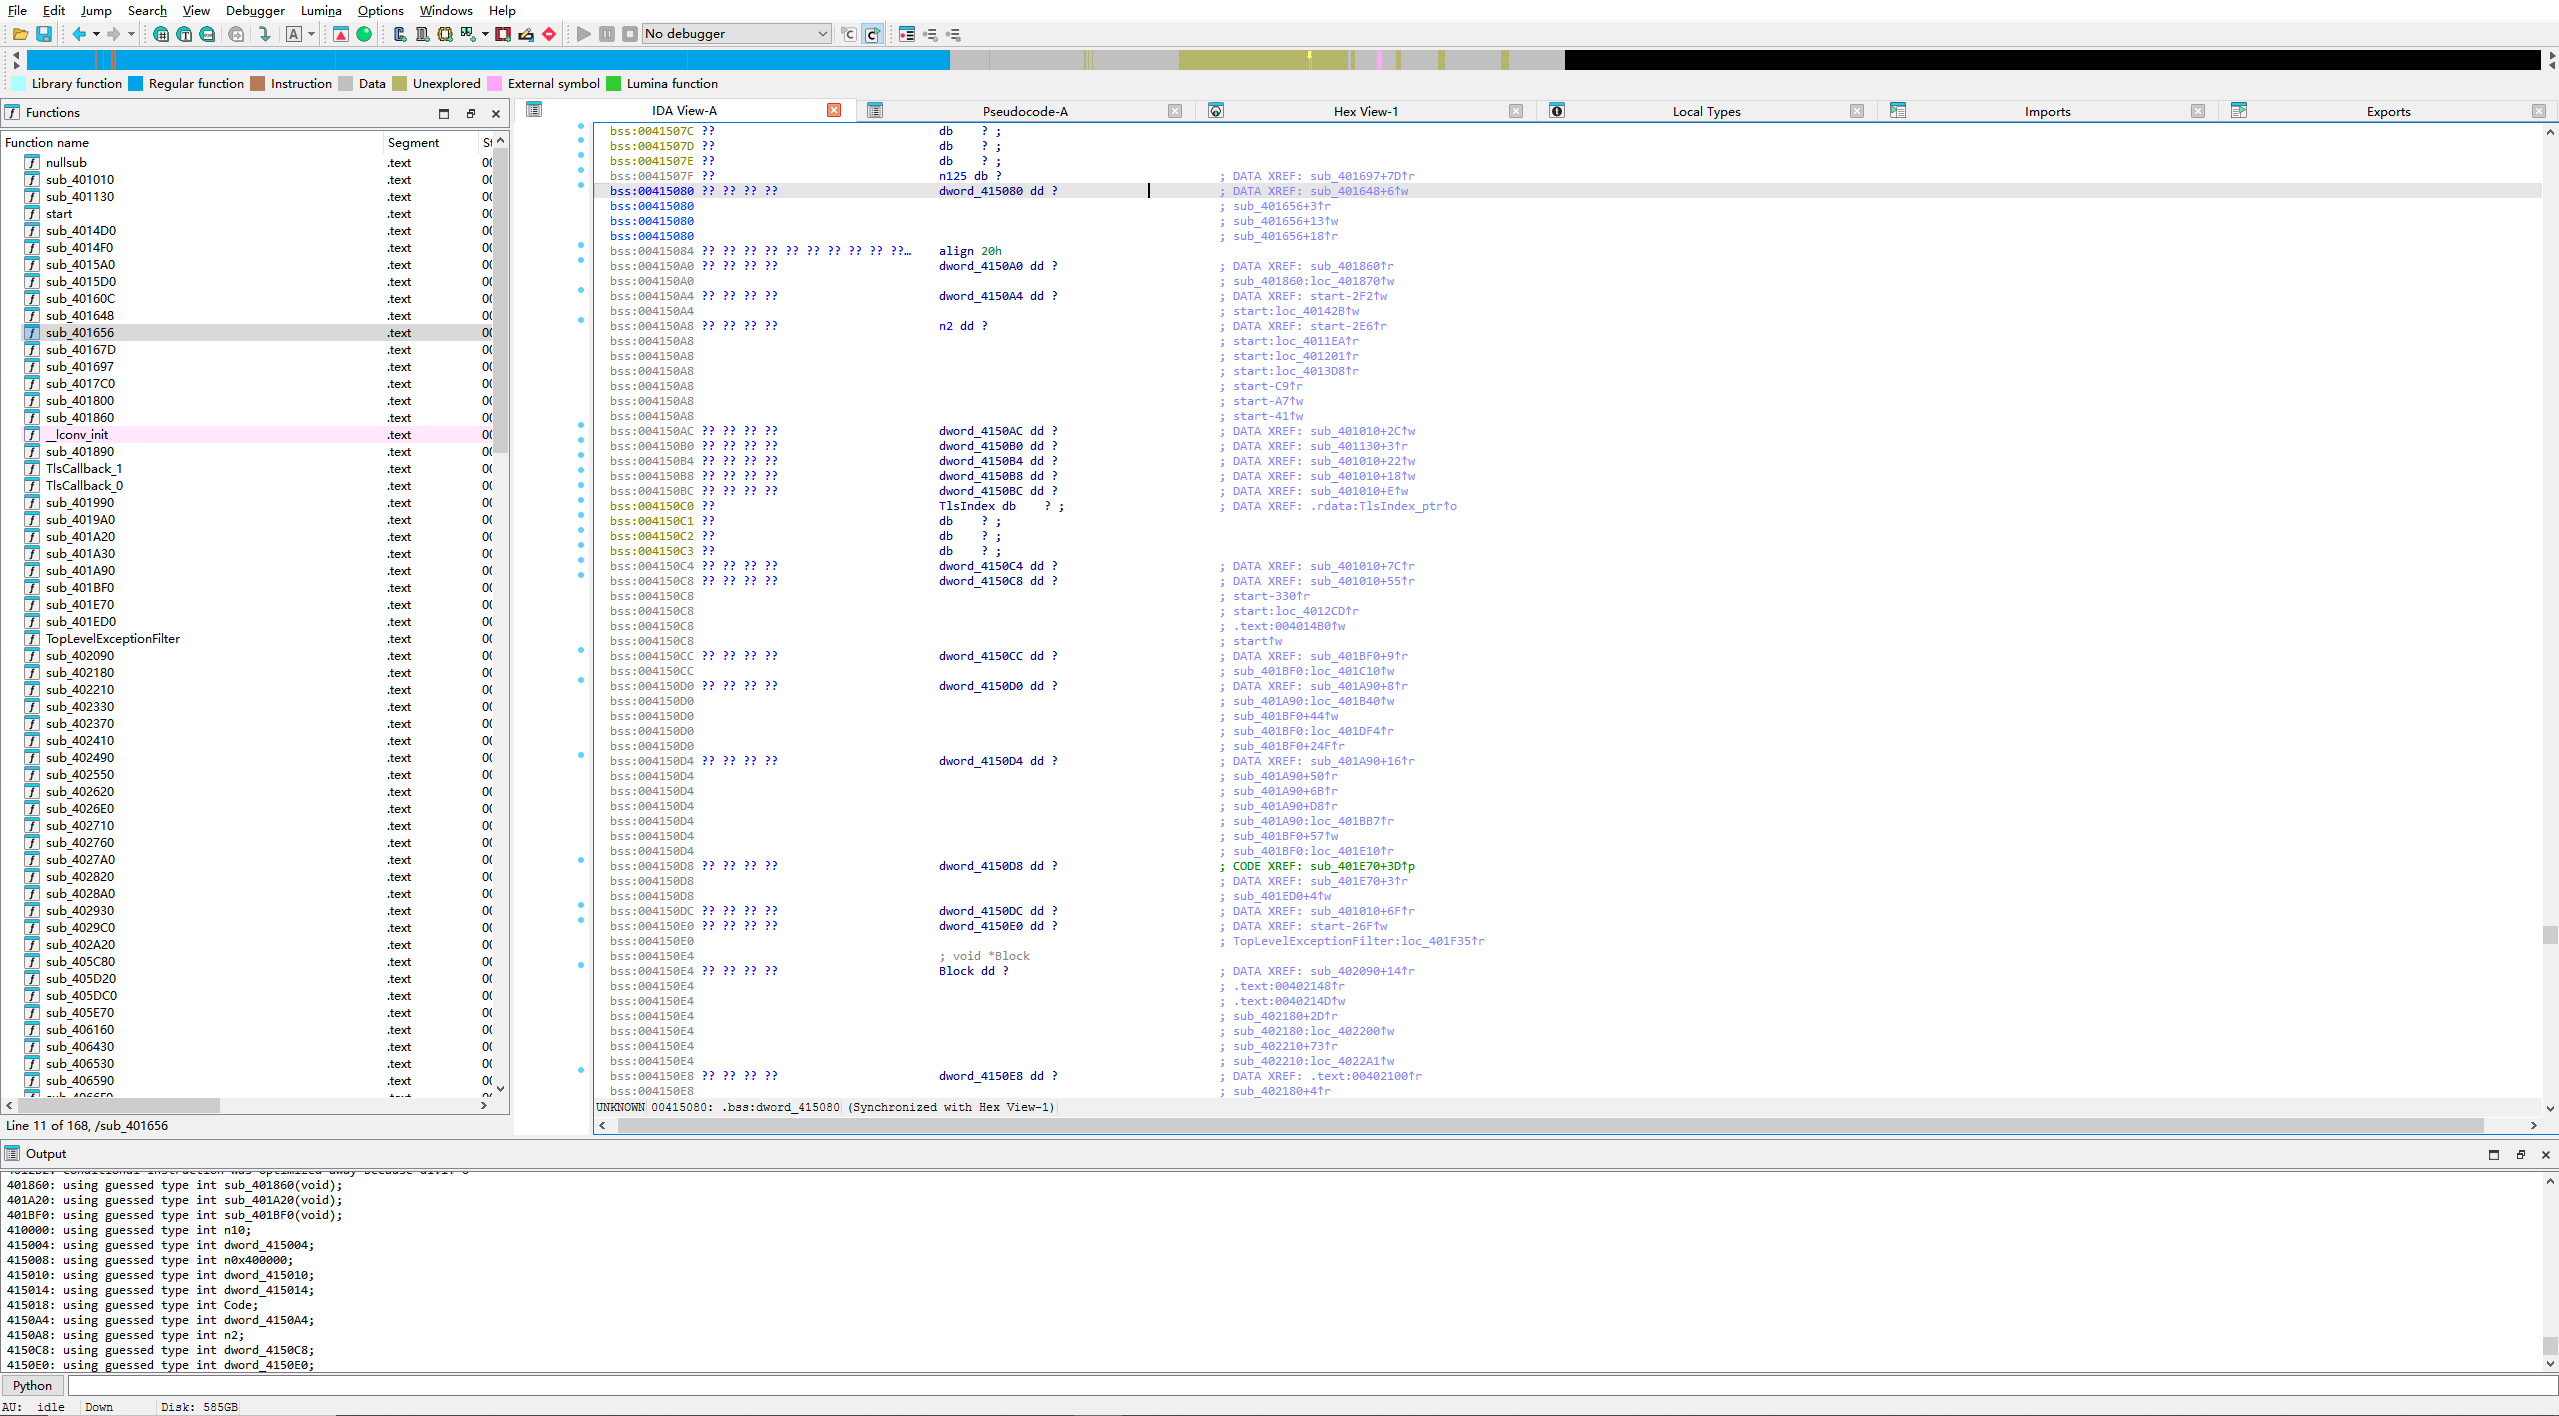Screen dimensions: 2559x1416
Task: Click the start process play button
Action: point(584,34)
